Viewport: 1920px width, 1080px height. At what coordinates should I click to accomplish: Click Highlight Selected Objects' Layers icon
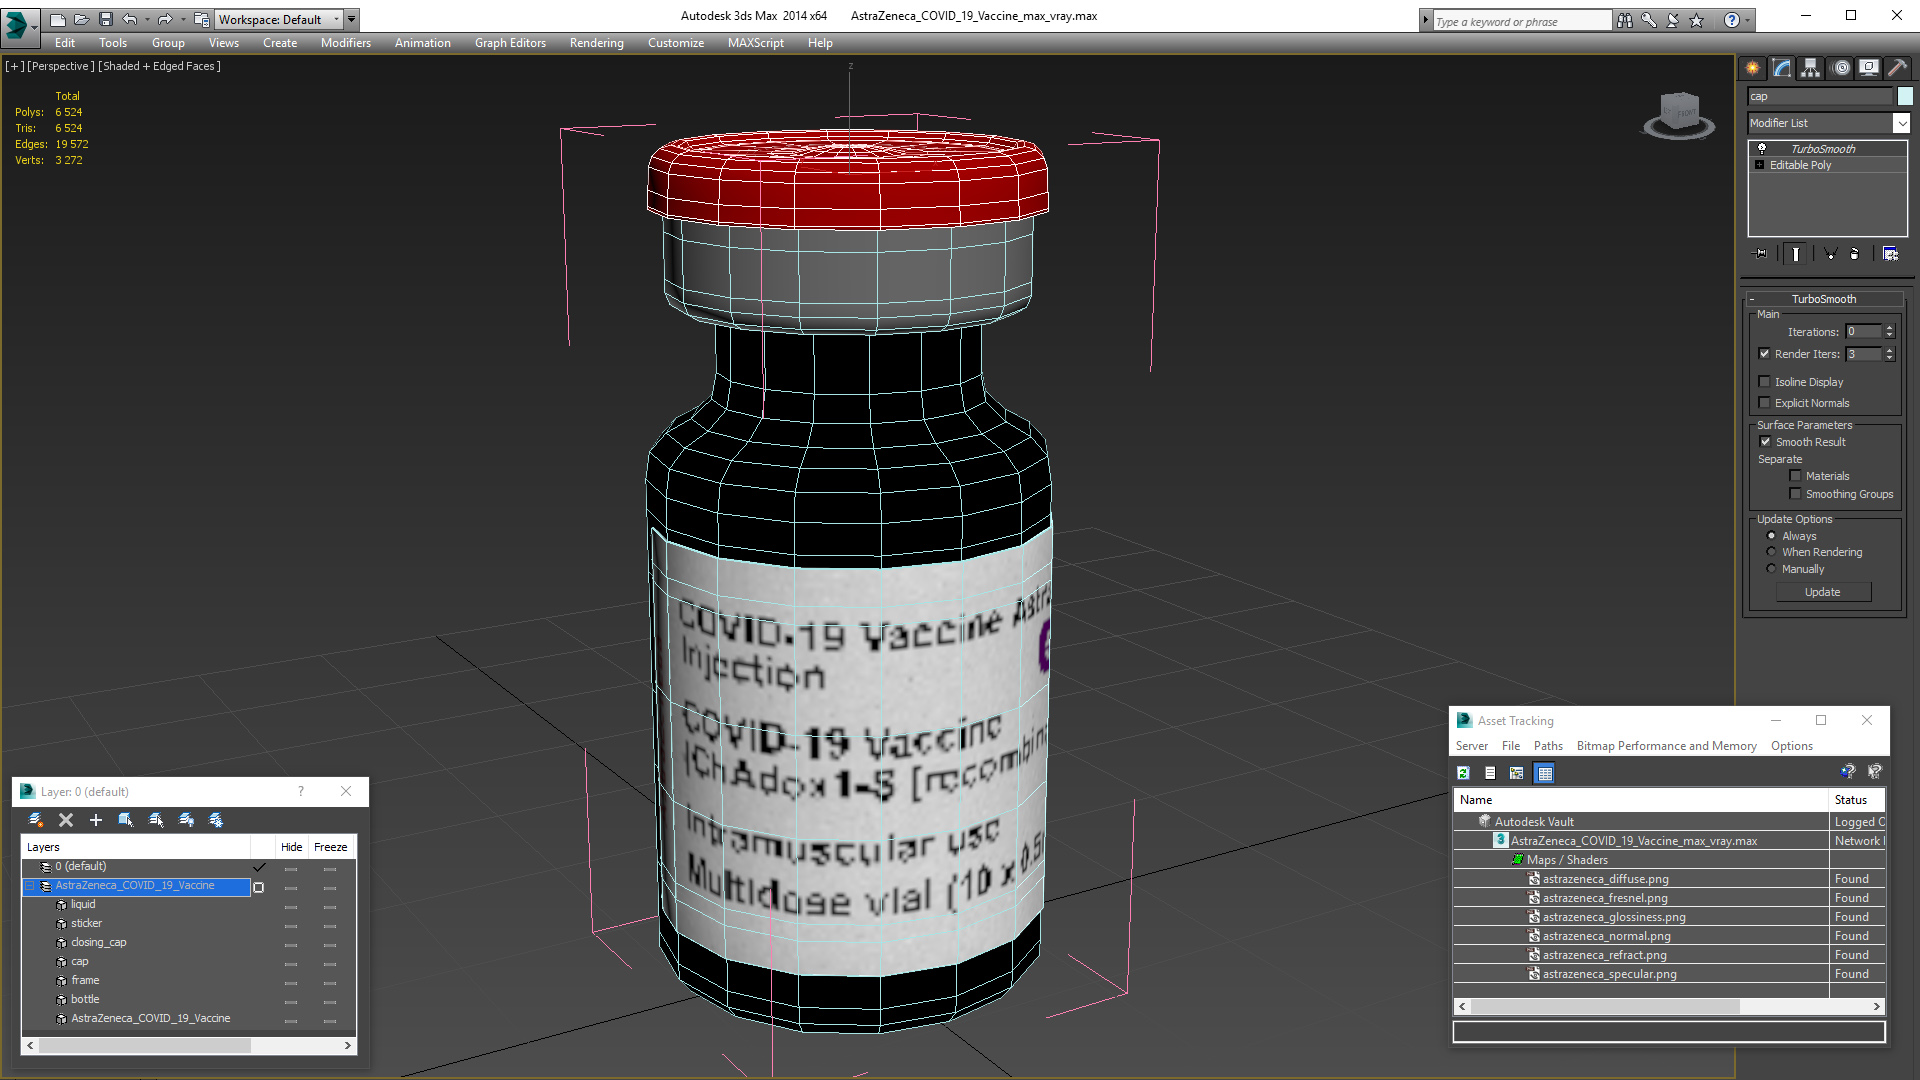pos(156,820)
